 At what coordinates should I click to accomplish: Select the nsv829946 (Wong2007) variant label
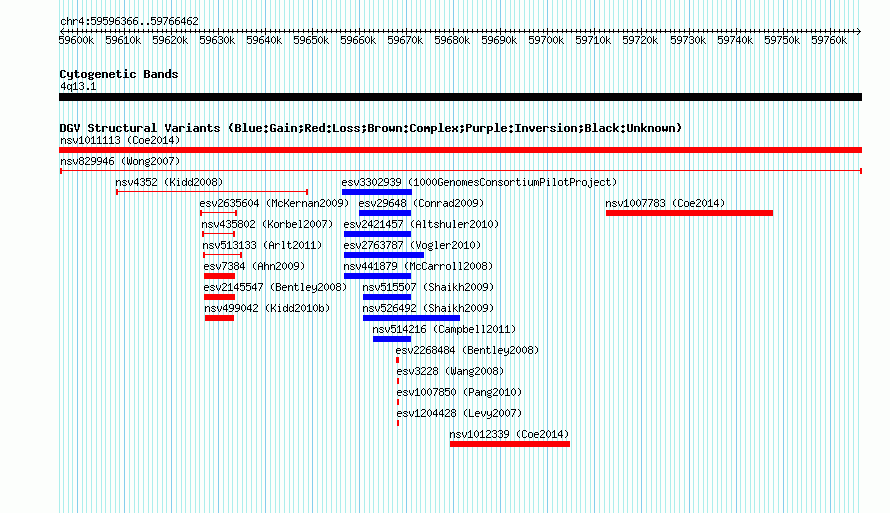[x=120, y=161]
